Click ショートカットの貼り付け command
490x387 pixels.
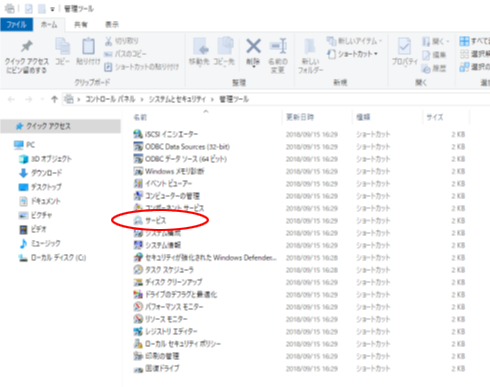coord(142,67)
